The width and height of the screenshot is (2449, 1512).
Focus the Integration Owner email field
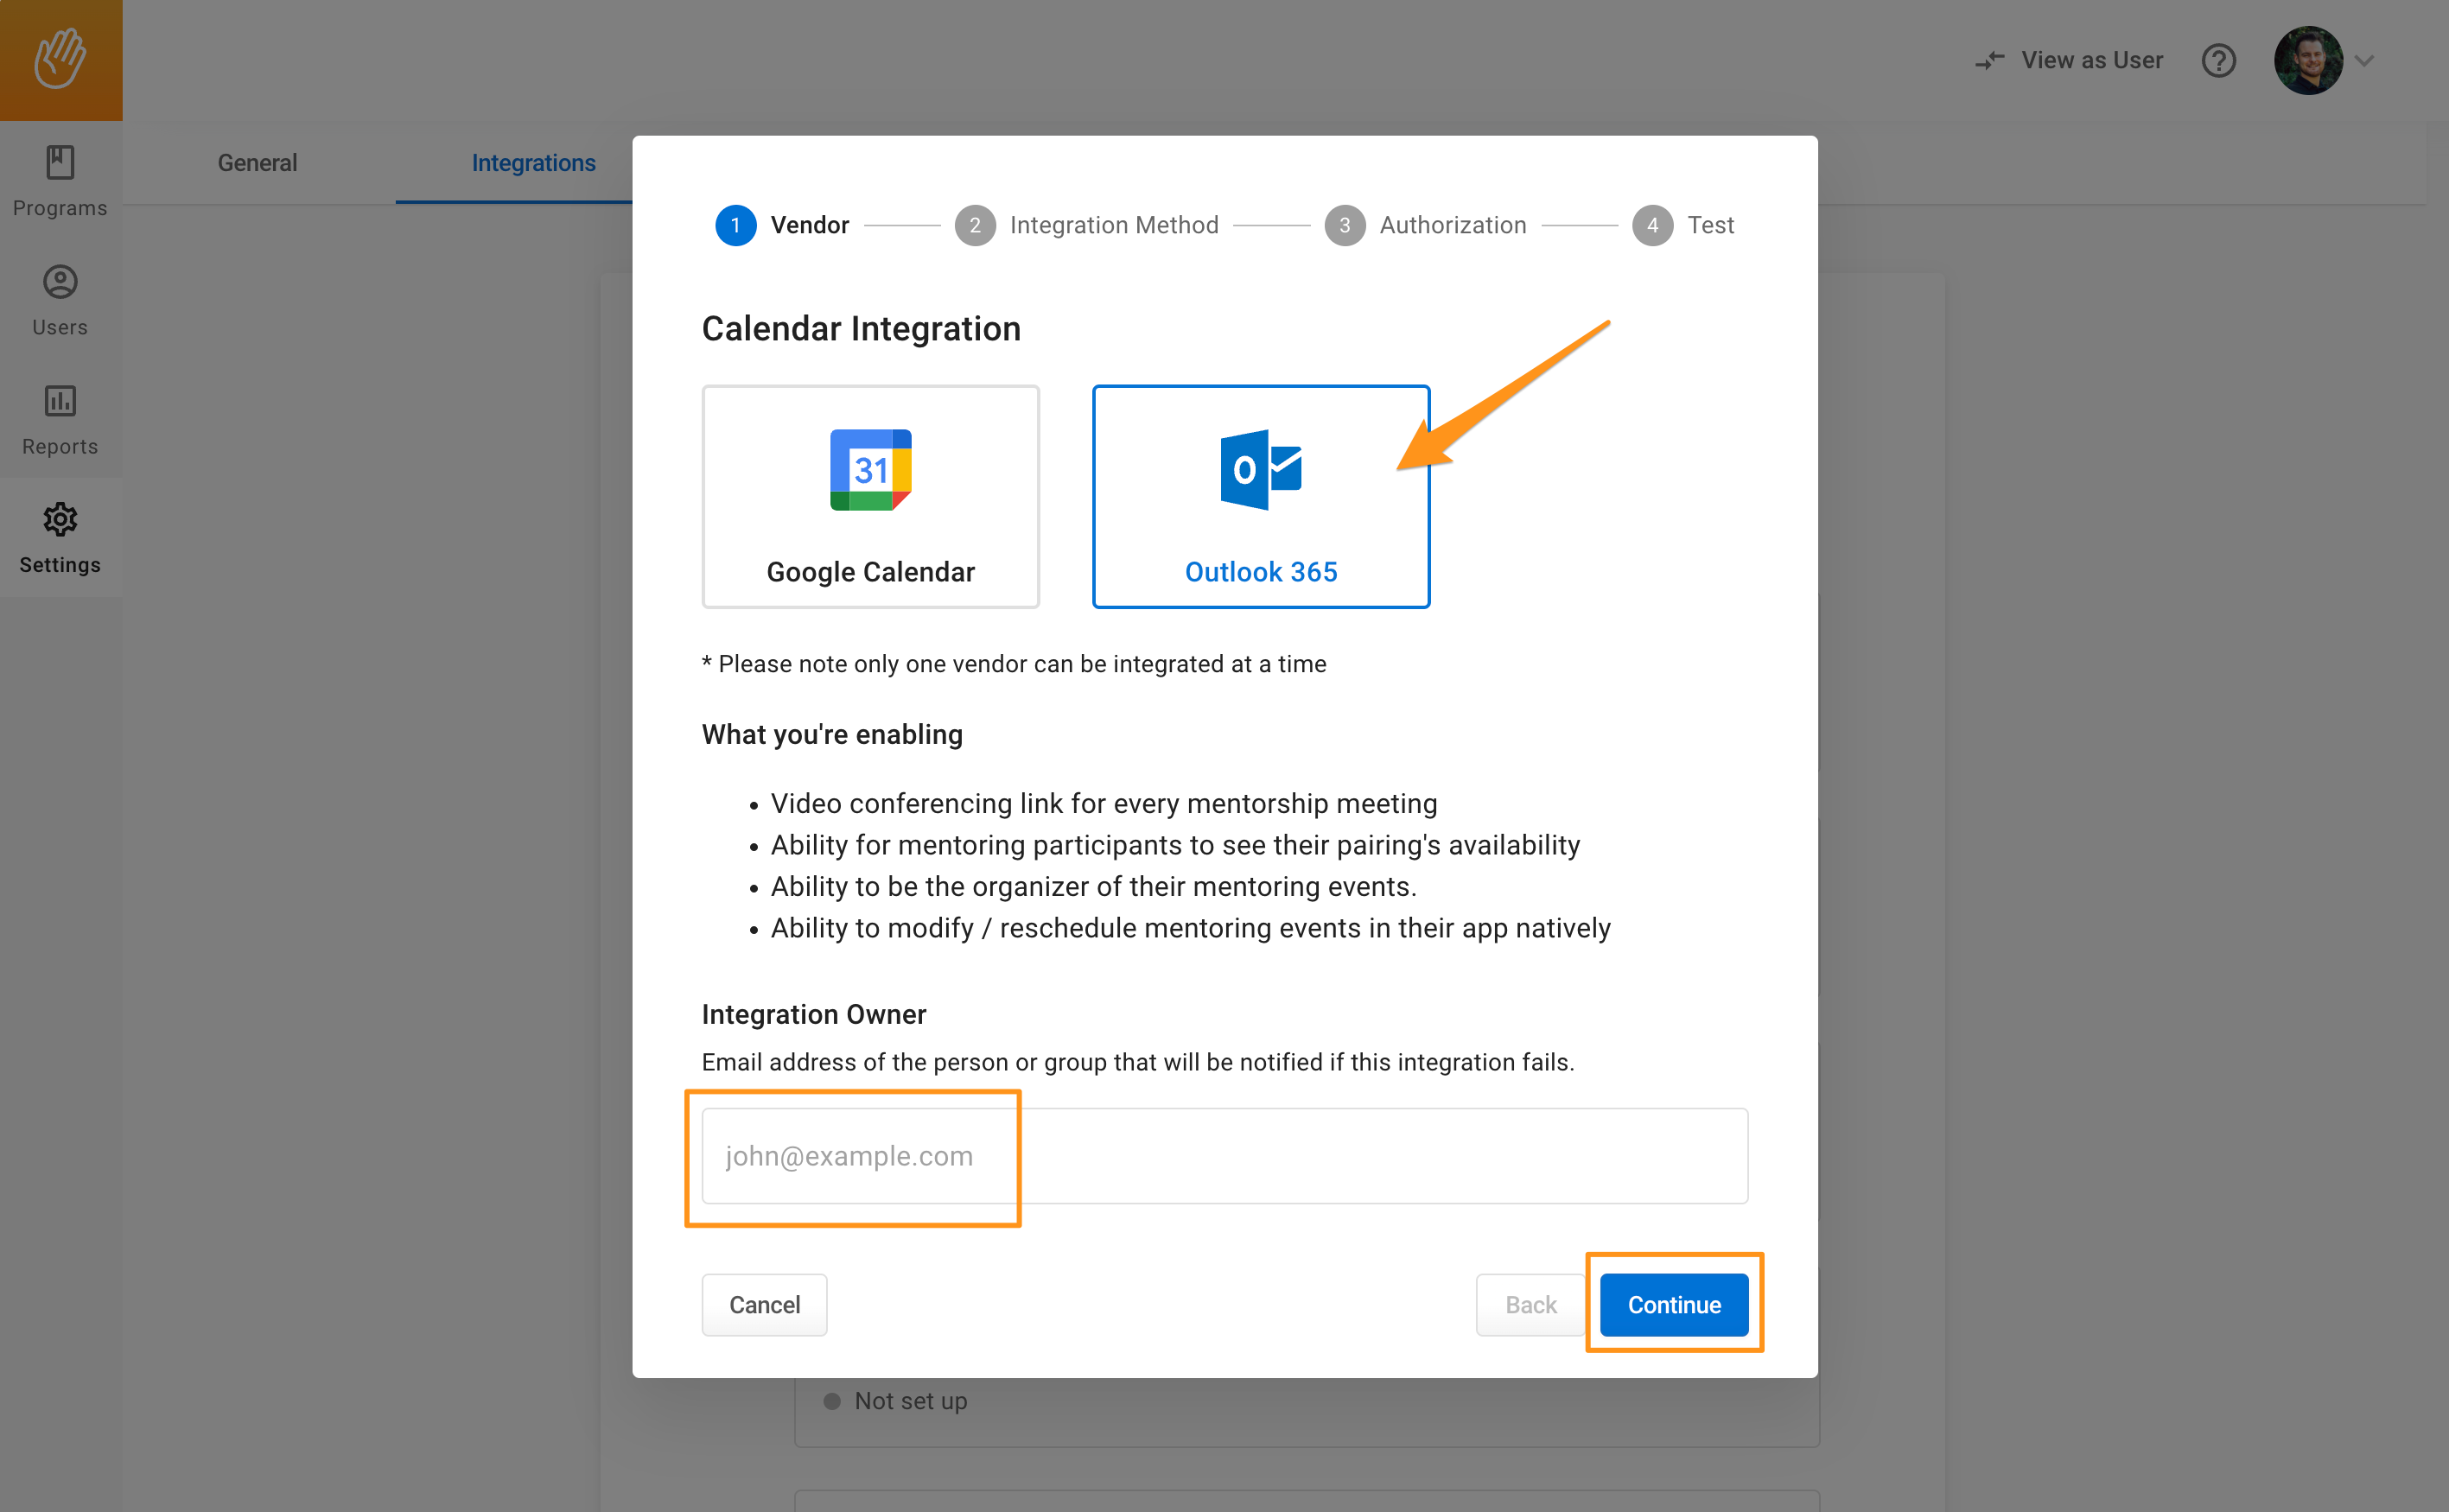pyautogui.click(x=1224, y=1155)
